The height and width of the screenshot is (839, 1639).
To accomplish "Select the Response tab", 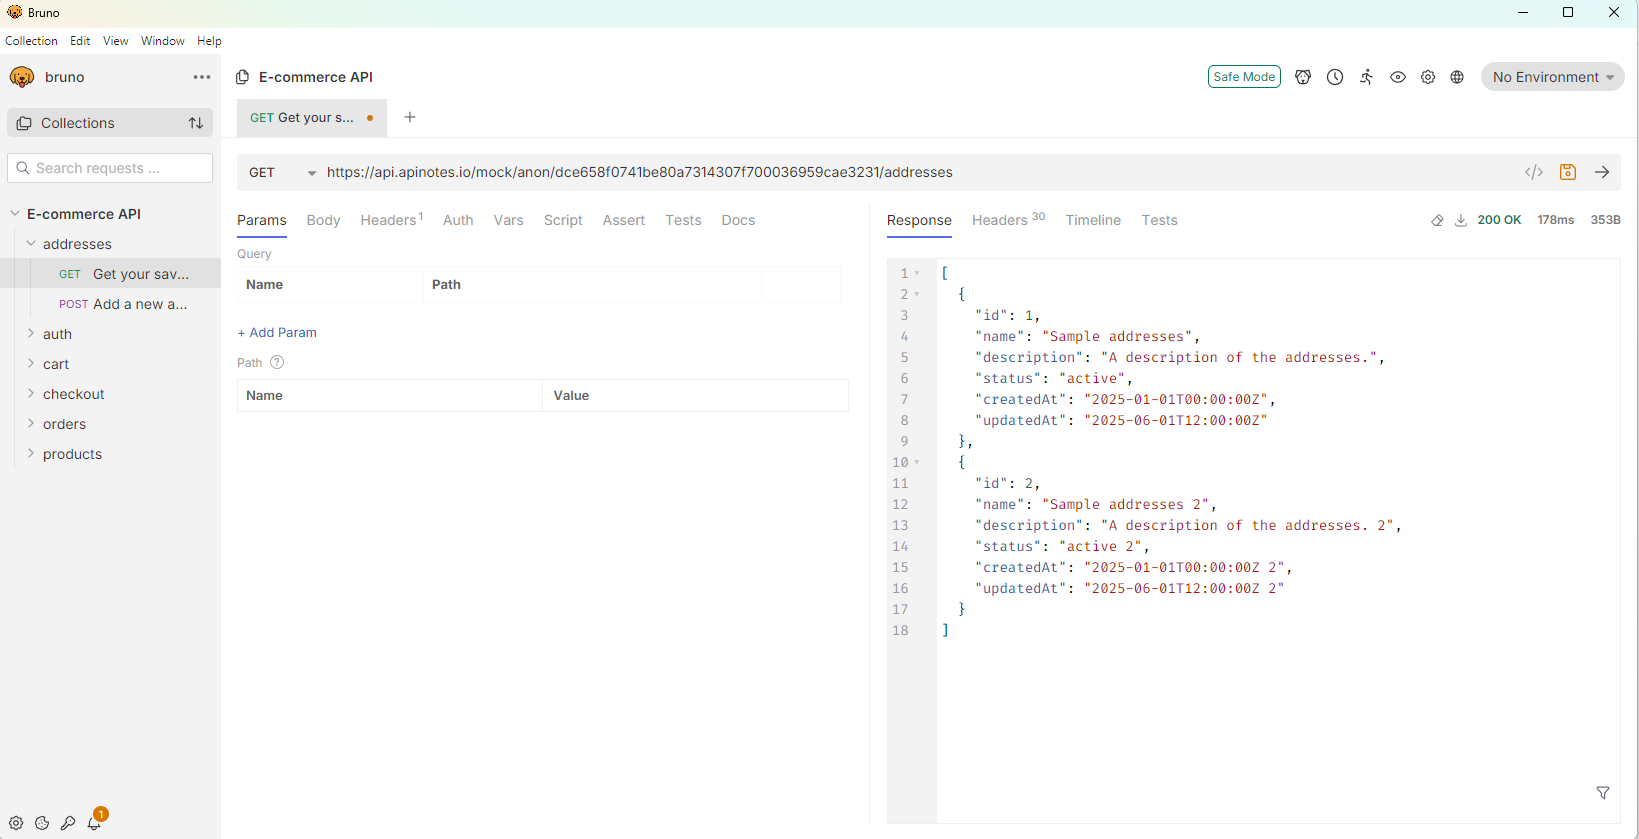I will tap(919, 220).
